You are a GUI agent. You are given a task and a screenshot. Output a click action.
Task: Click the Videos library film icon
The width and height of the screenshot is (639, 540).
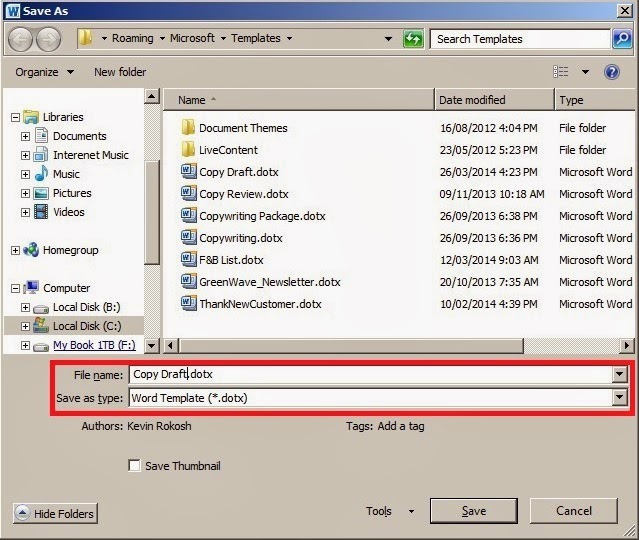click(41, 212)
